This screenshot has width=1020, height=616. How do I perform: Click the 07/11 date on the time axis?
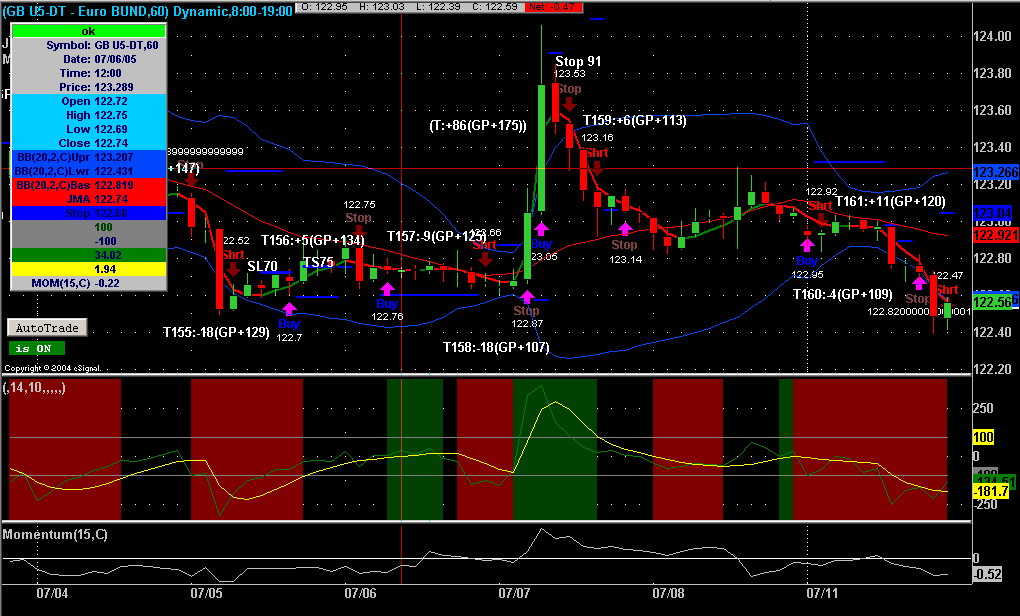[822, 593]
